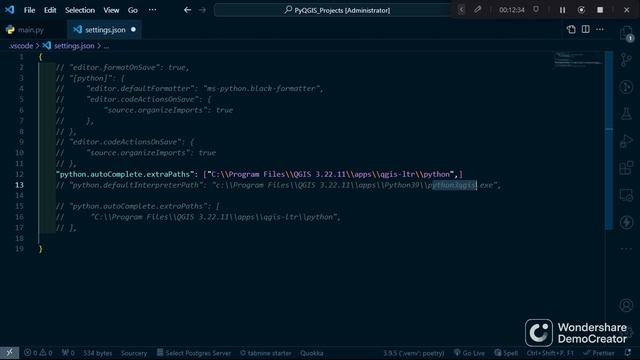Start Go Live server
The height and width of the screenshot is (360, 640).
click(469, 353)
